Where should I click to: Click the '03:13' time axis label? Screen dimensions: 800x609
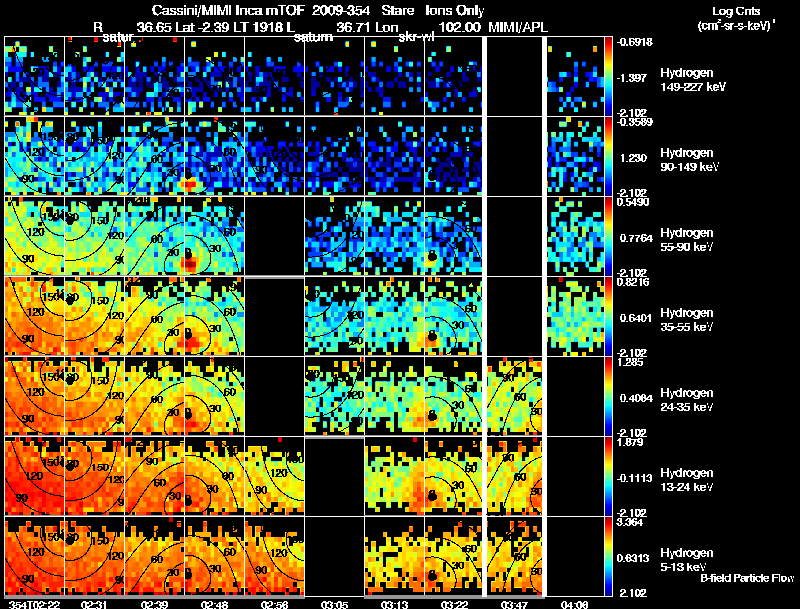pyautogui.click(x=394, y=604)
